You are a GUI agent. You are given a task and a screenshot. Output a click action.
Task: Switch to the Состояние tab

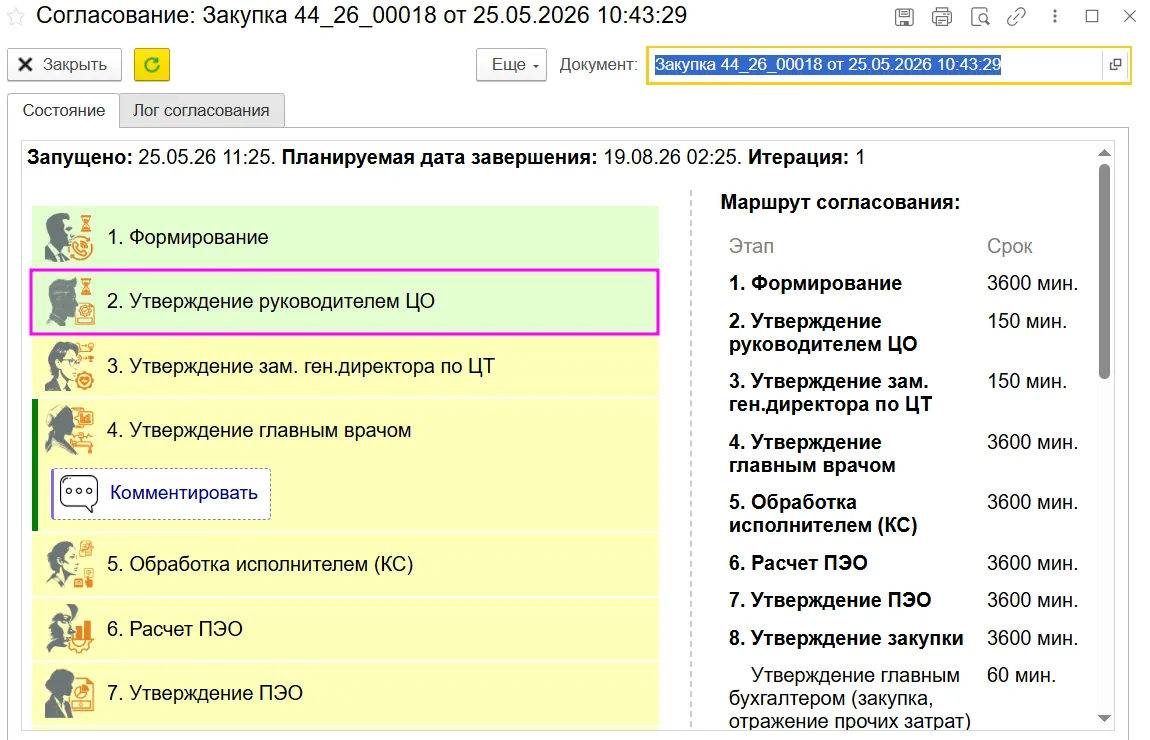pos(64,111)
